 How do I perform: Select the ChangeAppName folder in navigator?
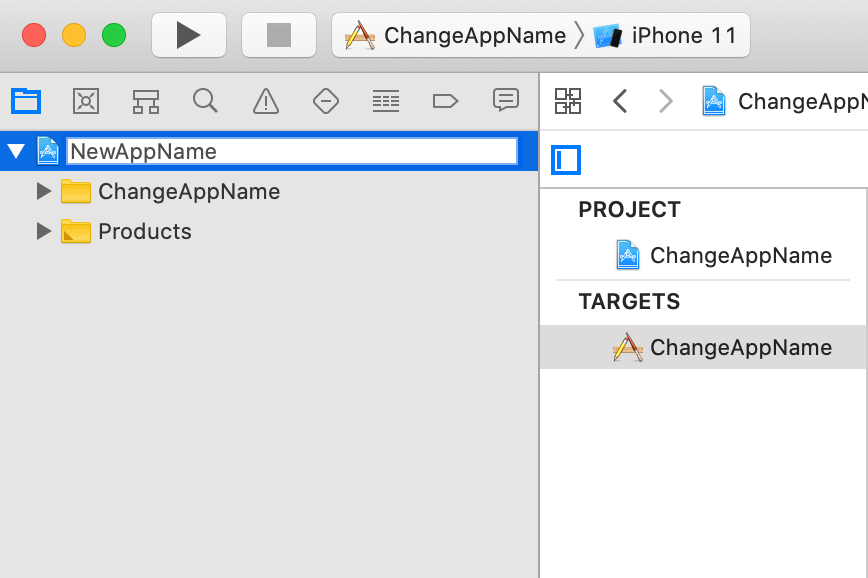(x=189, y=192)
